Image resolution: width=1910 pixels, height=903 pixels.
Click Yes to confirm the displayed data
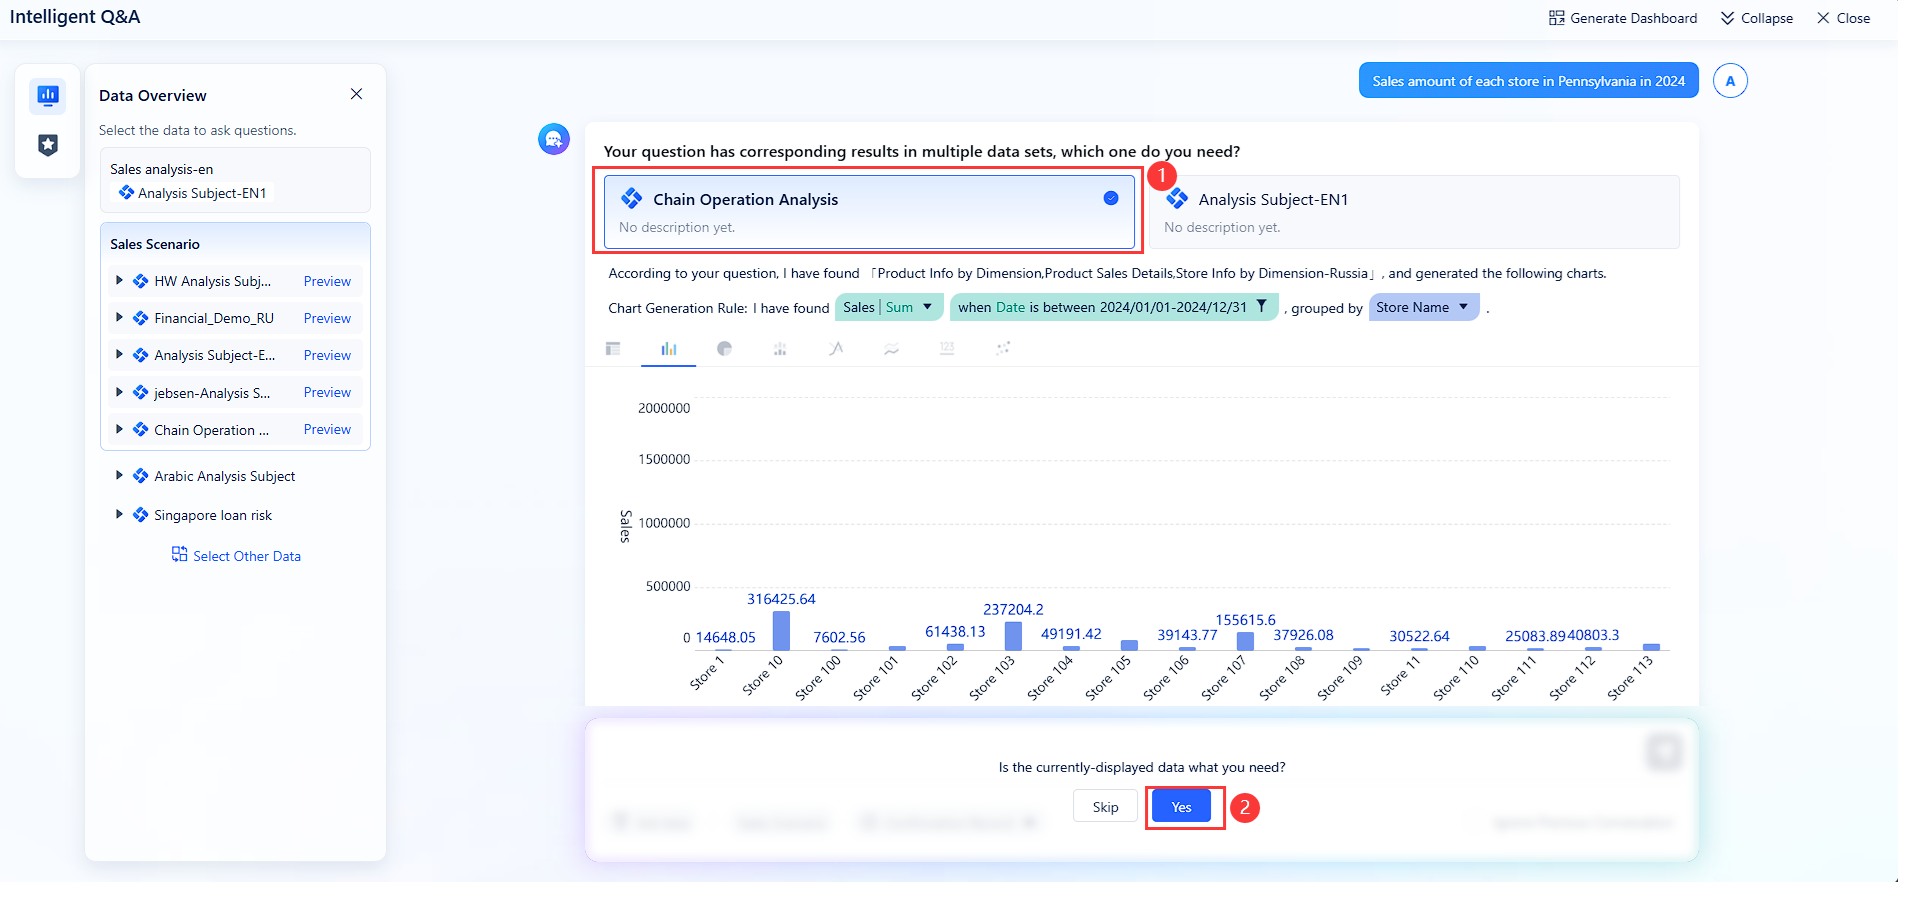click(1180, 806)
